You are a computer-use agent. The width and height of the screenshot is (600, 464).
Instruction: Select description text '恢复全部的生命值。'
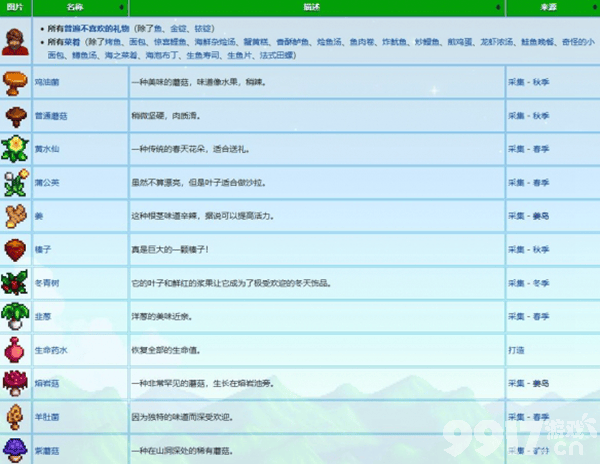coord(166,350)
